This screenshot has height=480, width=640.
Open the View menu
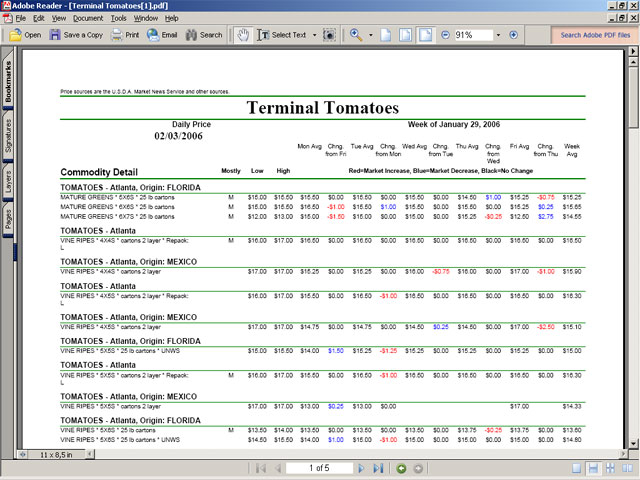[x=59, y=18]
